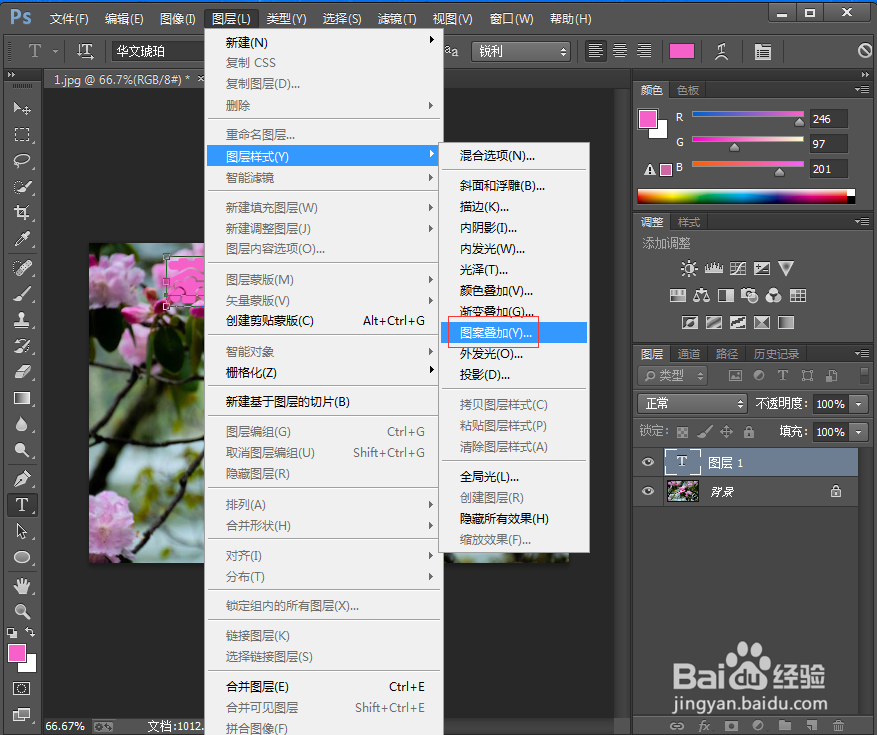Toggle Quick Mask mode icon
Screen dimensions: 877x735
tap(21, 689)
